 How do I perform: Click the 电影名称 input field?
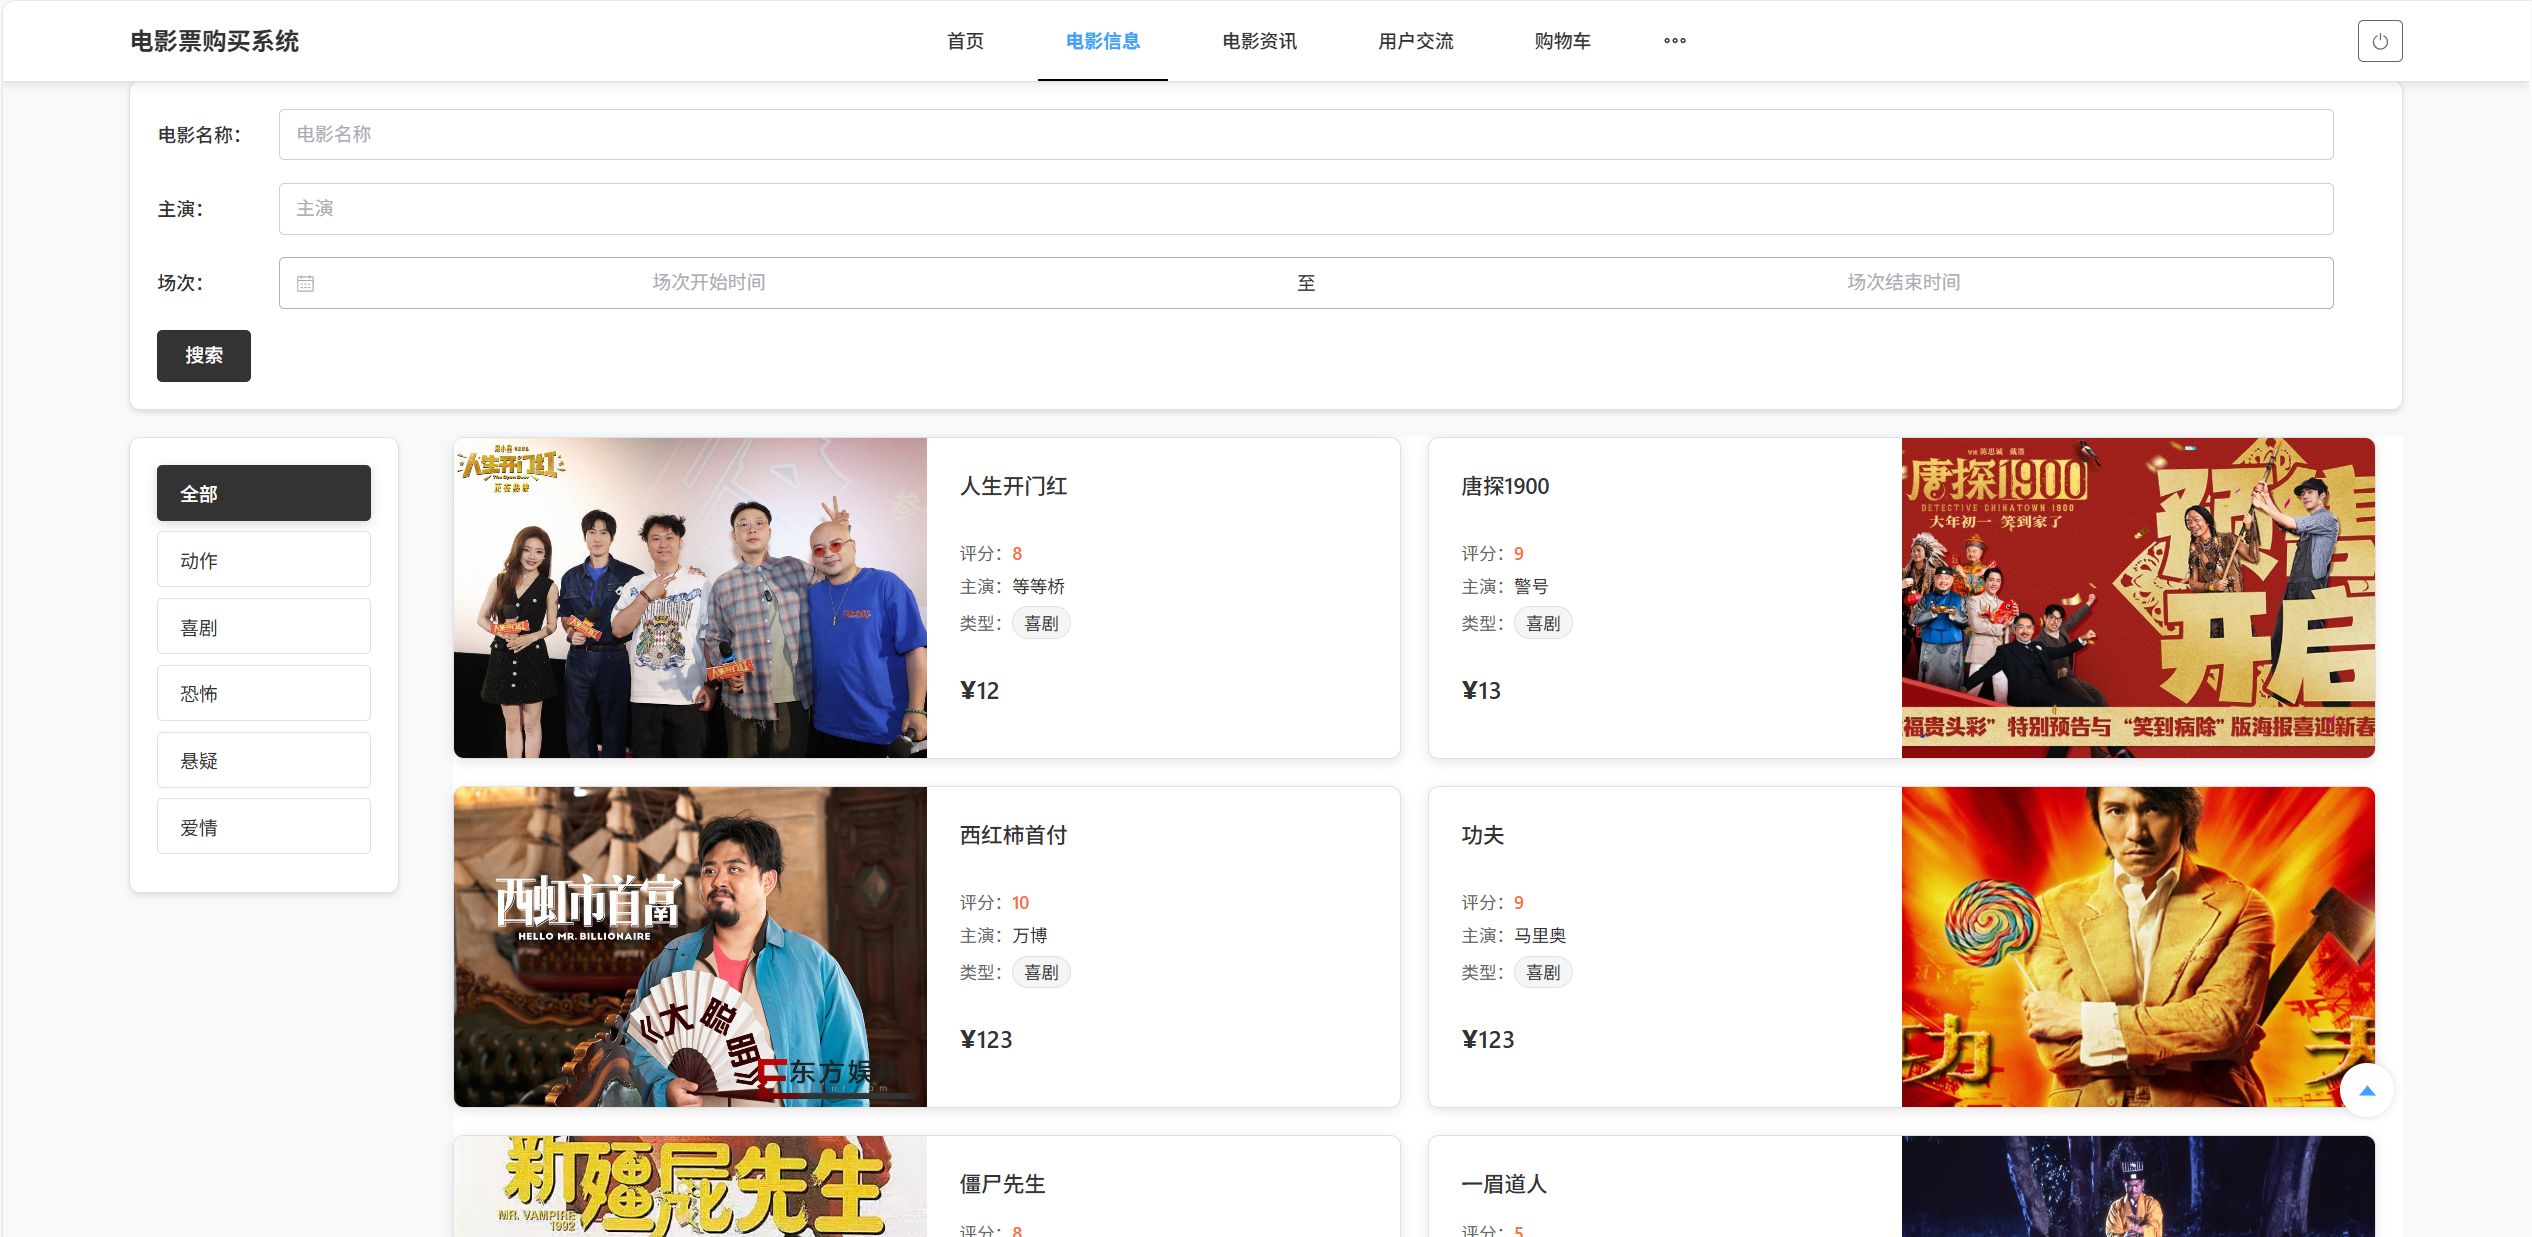coord(1305,134)
